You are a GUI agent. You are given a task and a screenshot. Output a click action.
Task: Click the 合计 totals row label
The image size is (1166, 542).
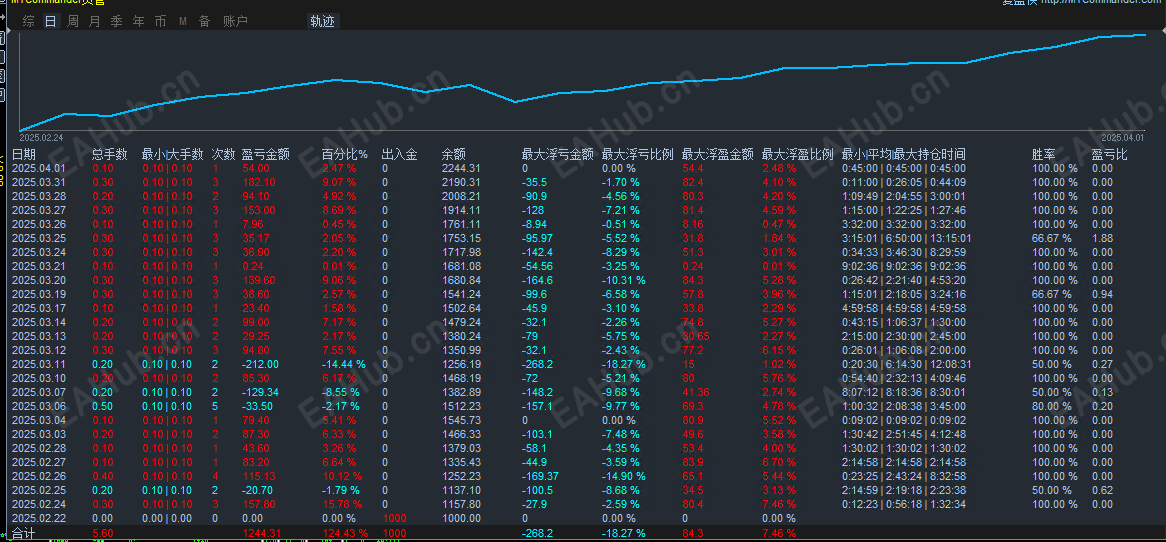tap(23, 533)
